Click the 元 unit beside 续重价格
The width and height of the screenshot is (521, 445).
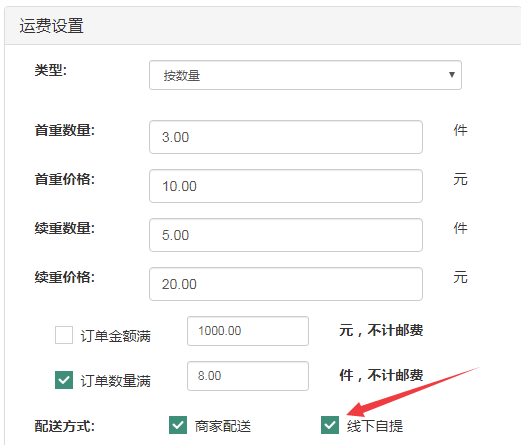460,277
